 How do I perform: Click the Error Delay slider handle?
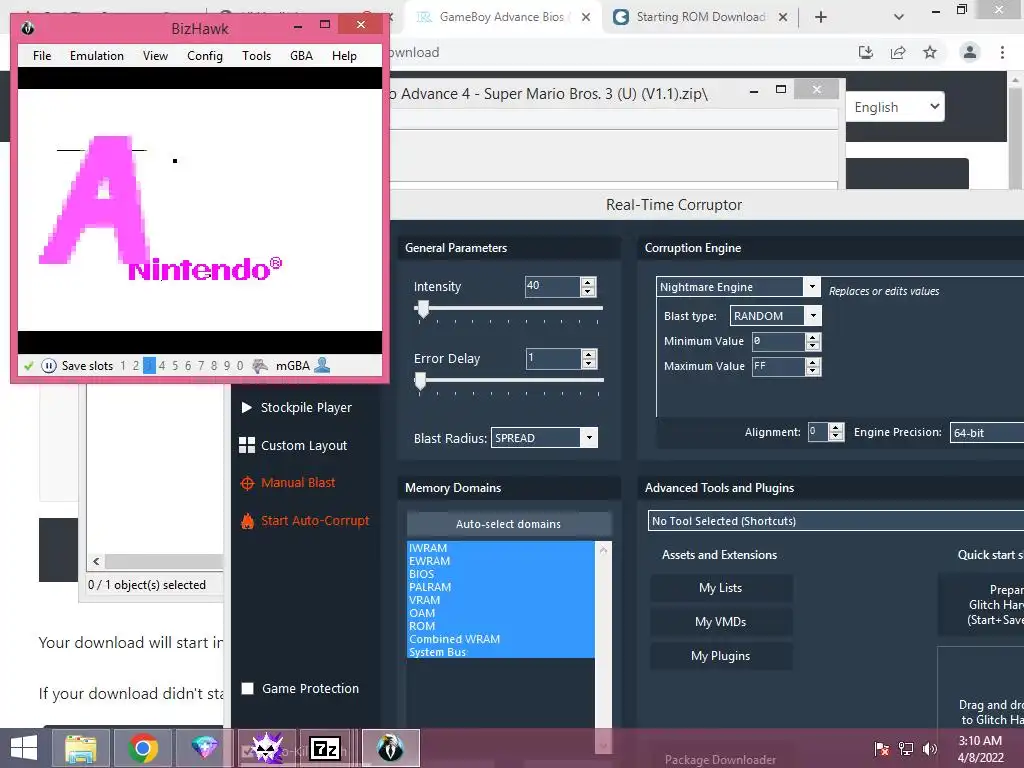tap(421, 381)
